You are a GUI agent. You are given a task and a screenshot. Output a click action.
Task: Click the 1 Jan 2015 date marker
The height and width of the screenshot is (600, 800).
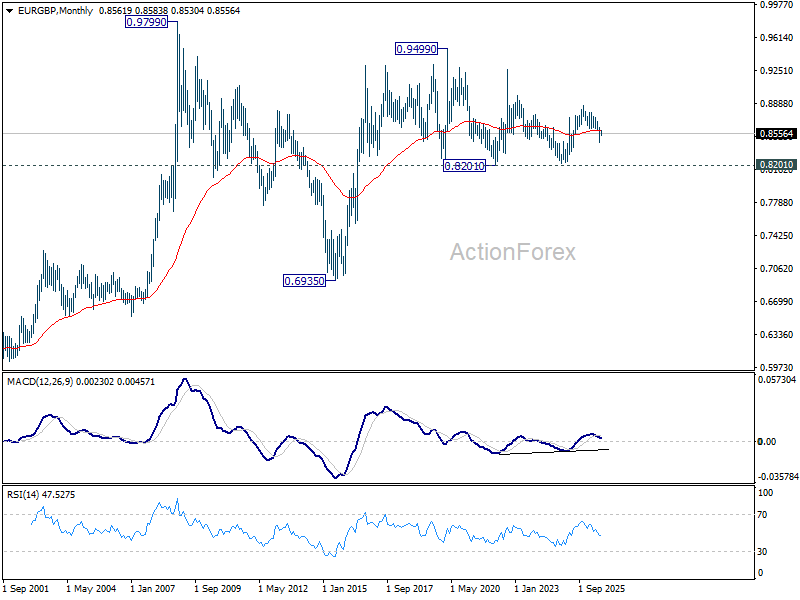(x=345, y=589)
